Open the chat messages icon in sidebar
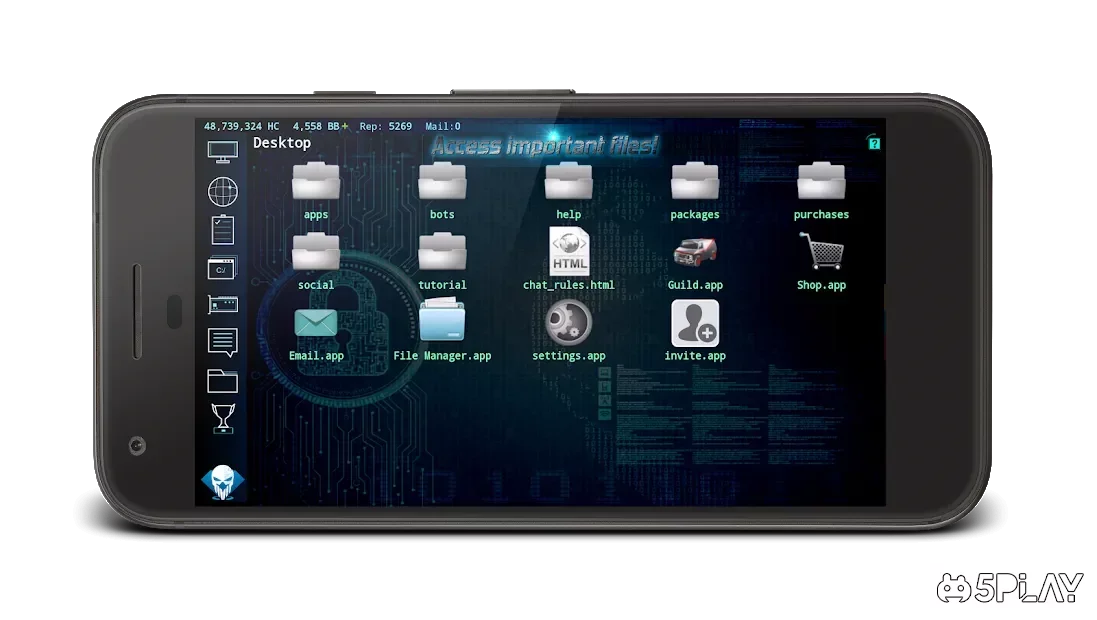This screenshot has height=620, width=1097. coord(222,343)
